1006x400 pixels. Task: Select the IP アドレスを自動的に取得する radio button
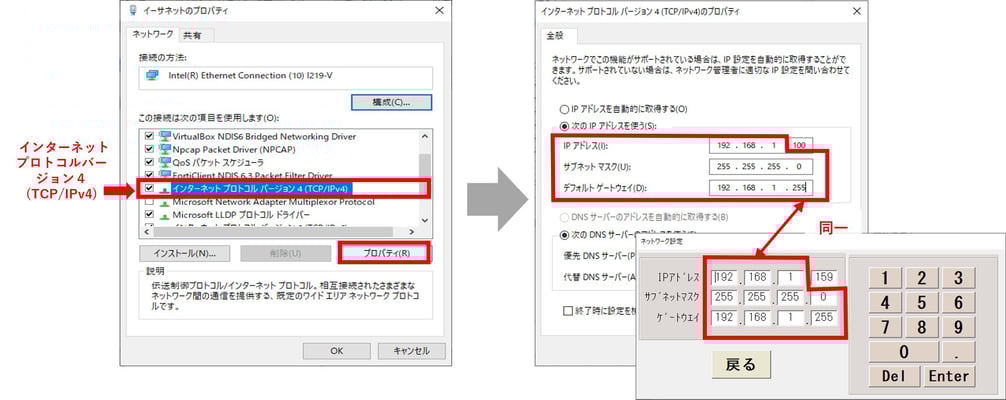click(563, 108)
